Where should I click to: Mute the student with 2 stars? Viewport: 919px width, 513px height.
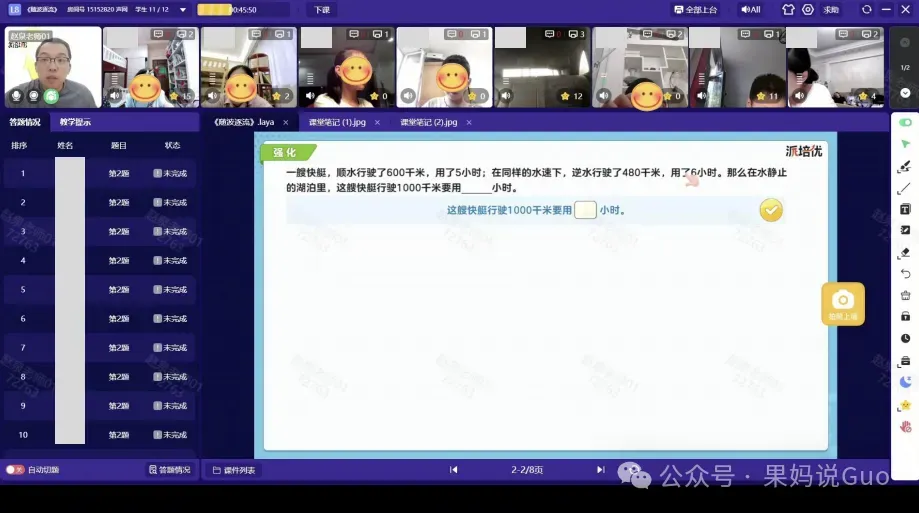click(213, 95)
